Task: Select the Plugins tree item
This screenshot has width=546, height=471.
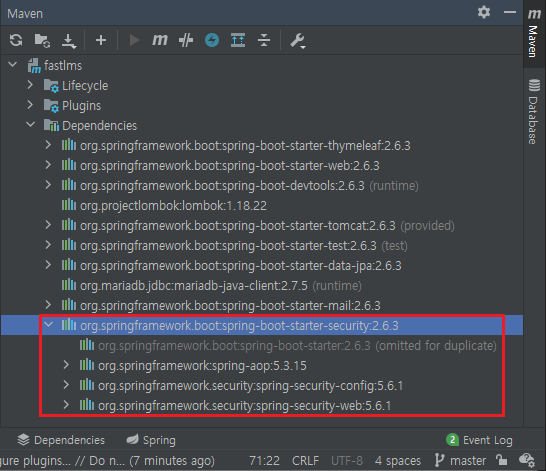Action: click(x=81, y=105)
